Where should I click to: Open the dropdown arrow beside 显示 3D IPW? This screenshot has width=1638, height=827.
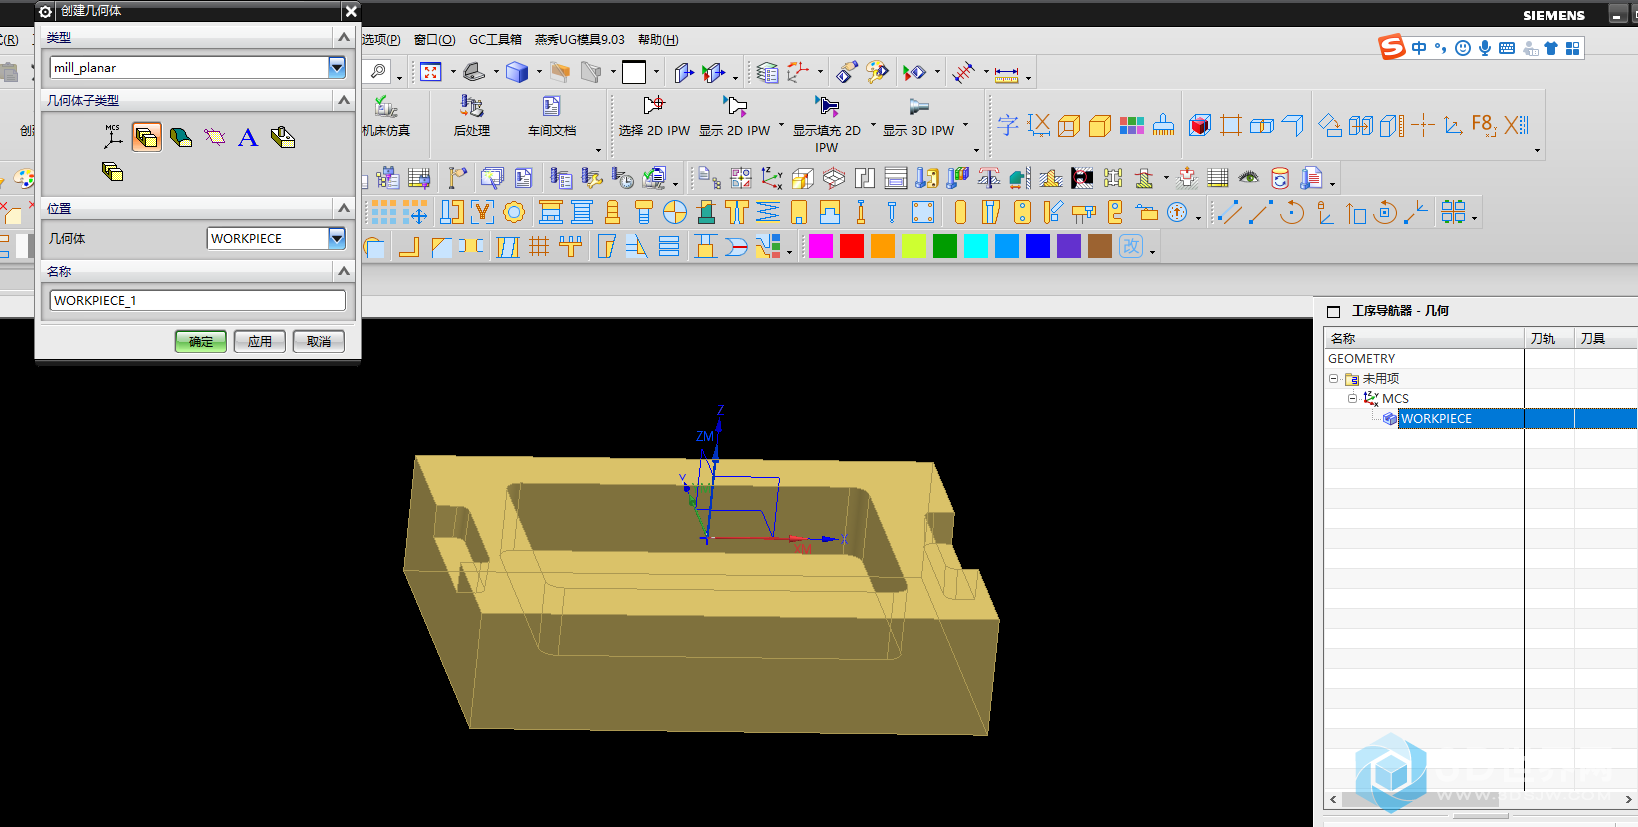tap(965, 126)
